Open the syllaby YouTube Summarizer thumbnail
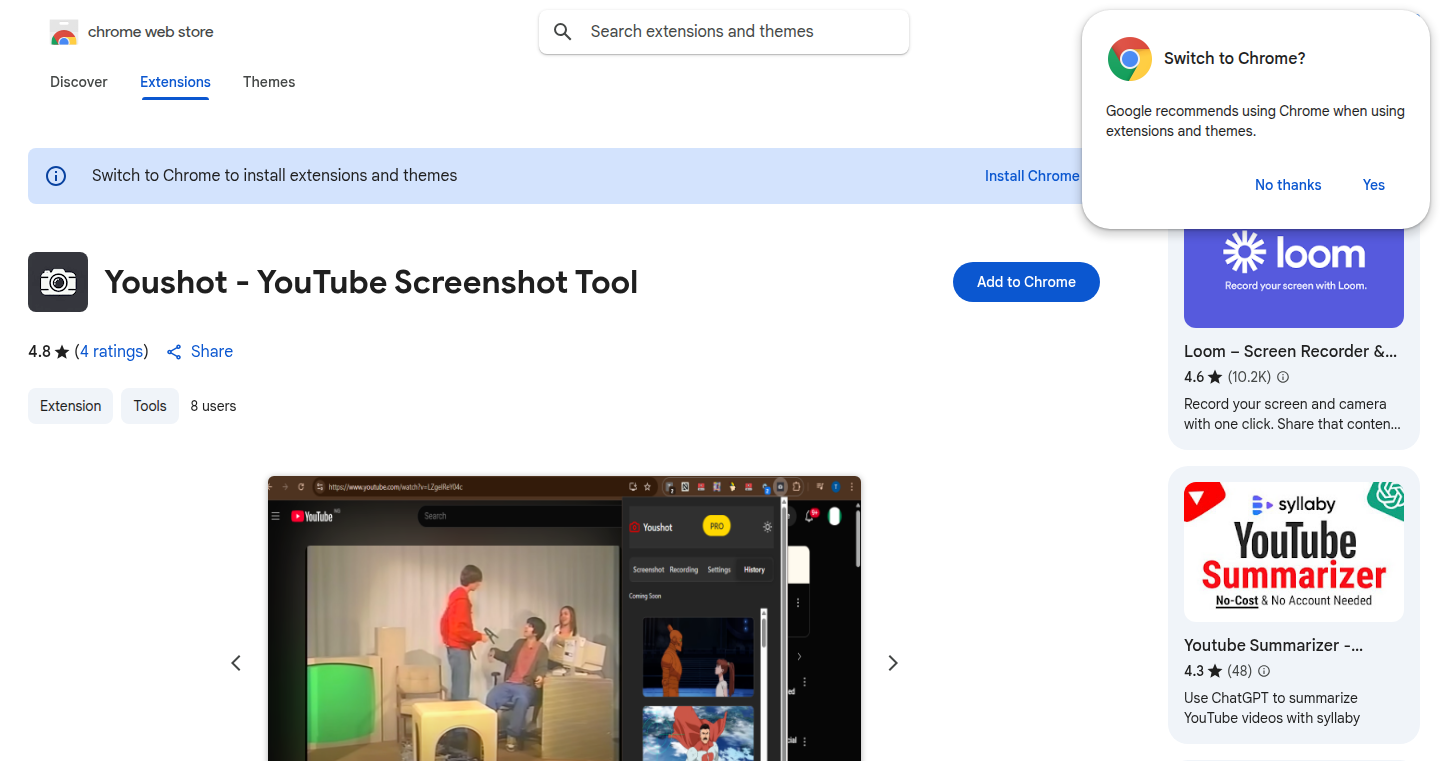The height and width of the screenshot is (761, 1440). (x=1294, y=552)
